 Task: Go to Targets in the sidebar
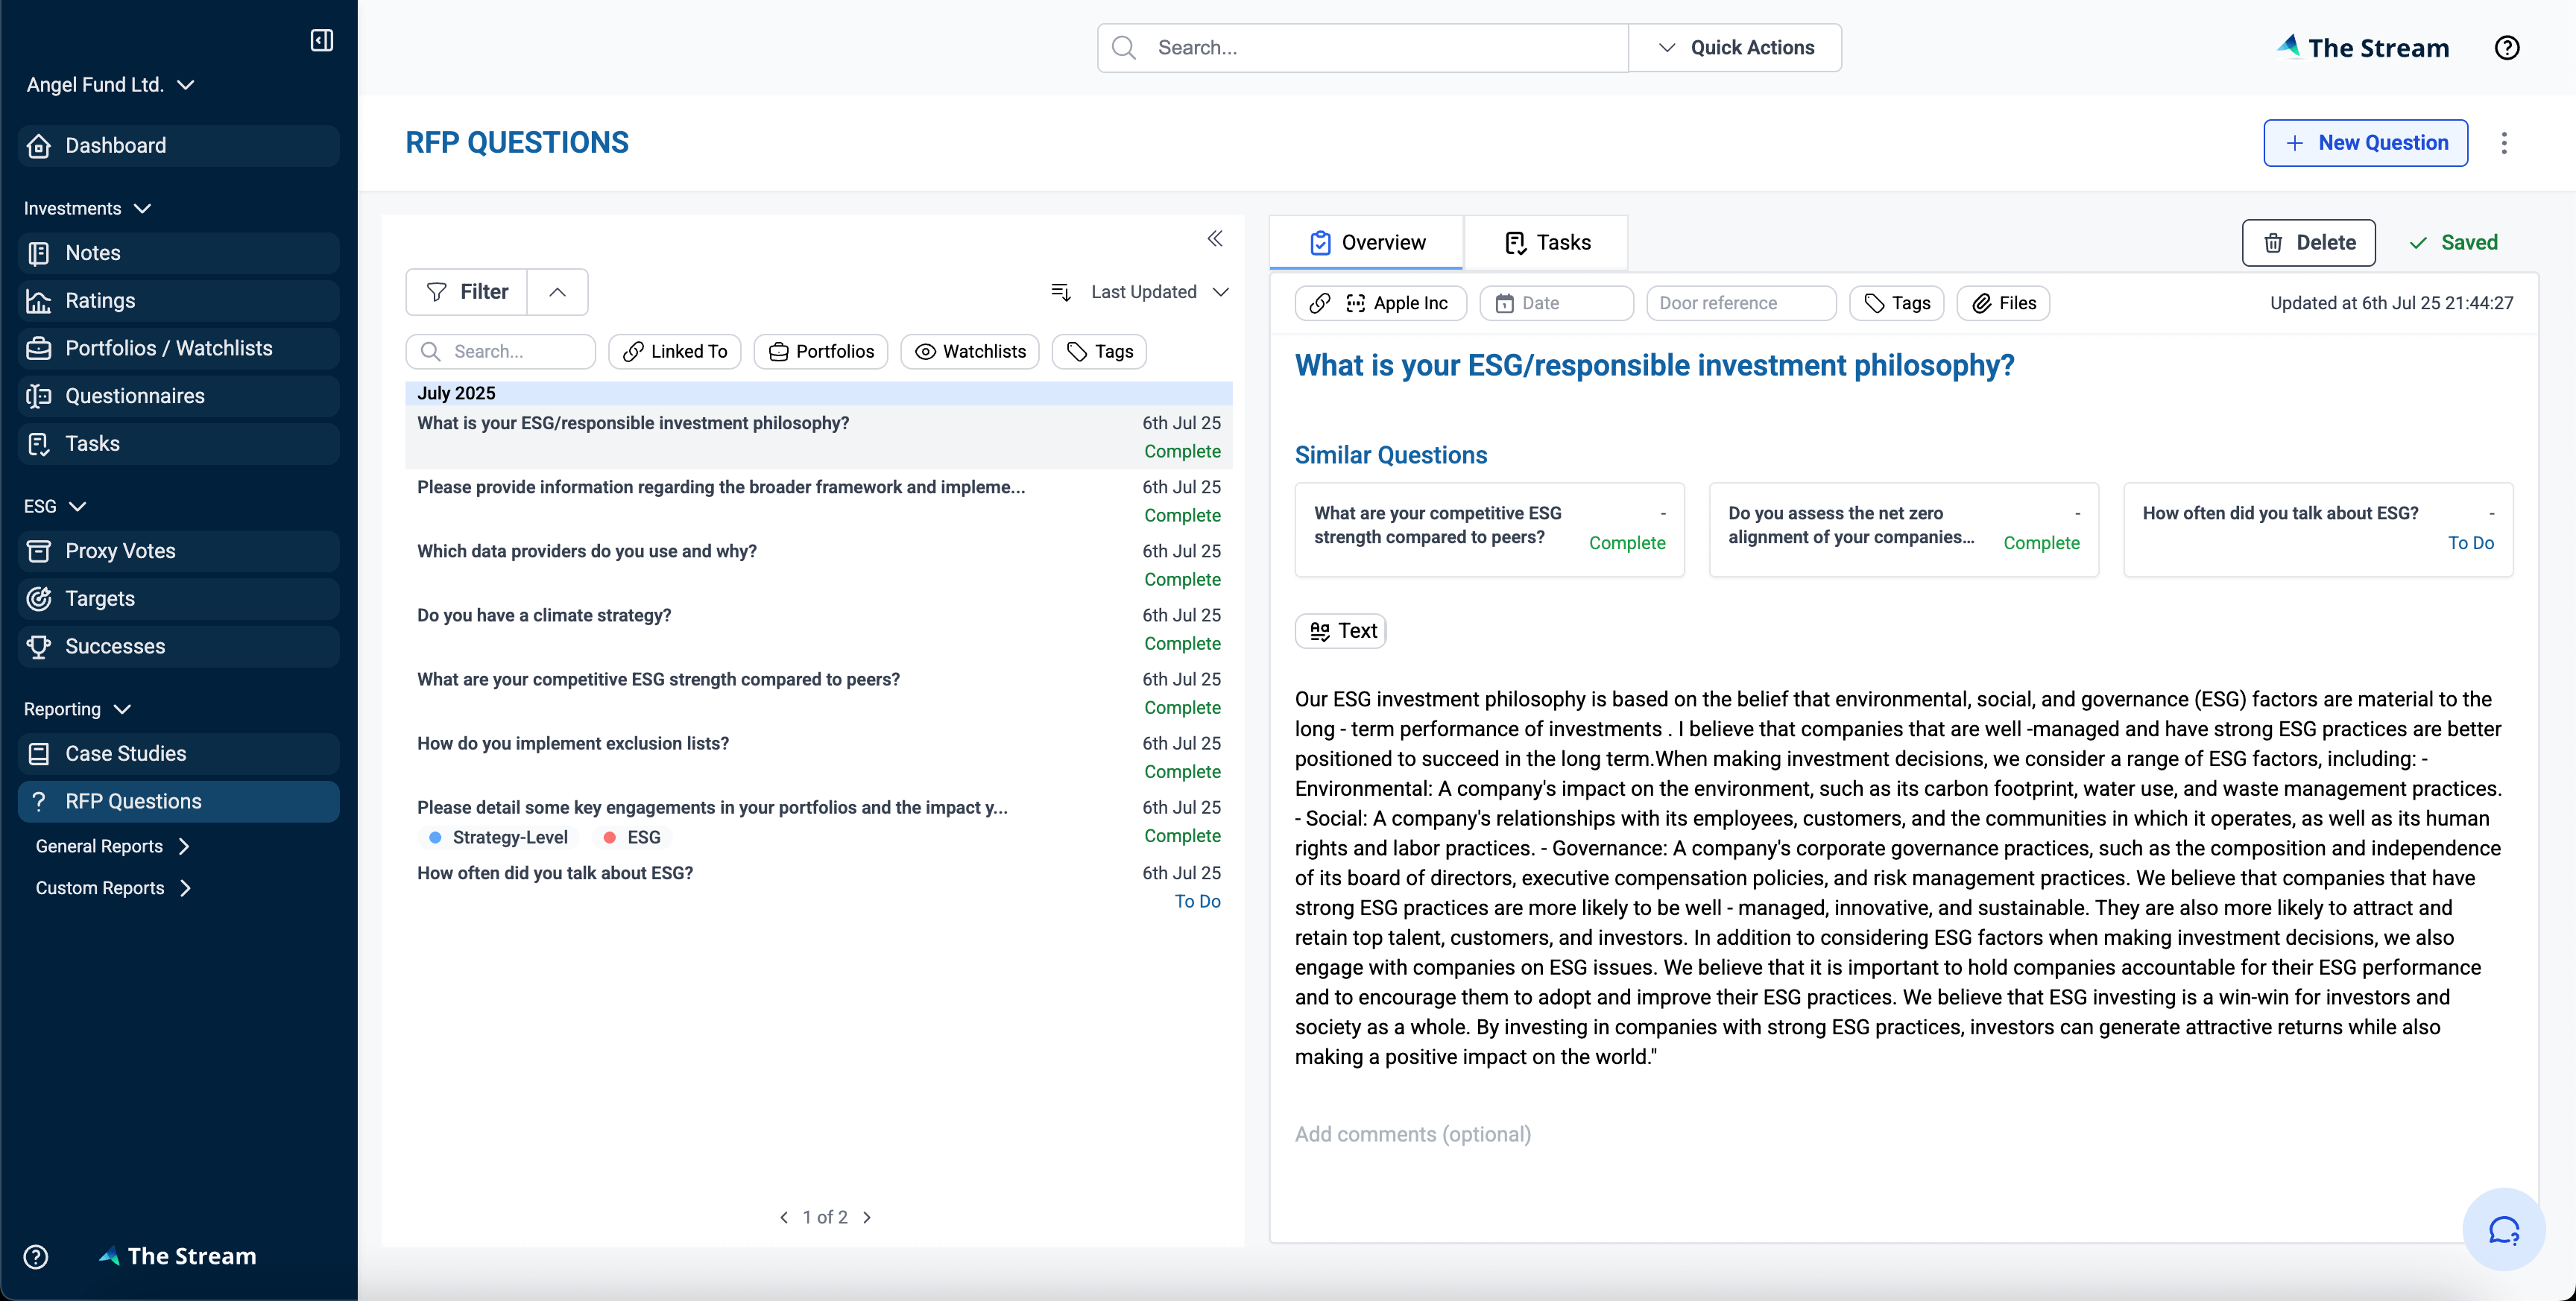point(100,599)
